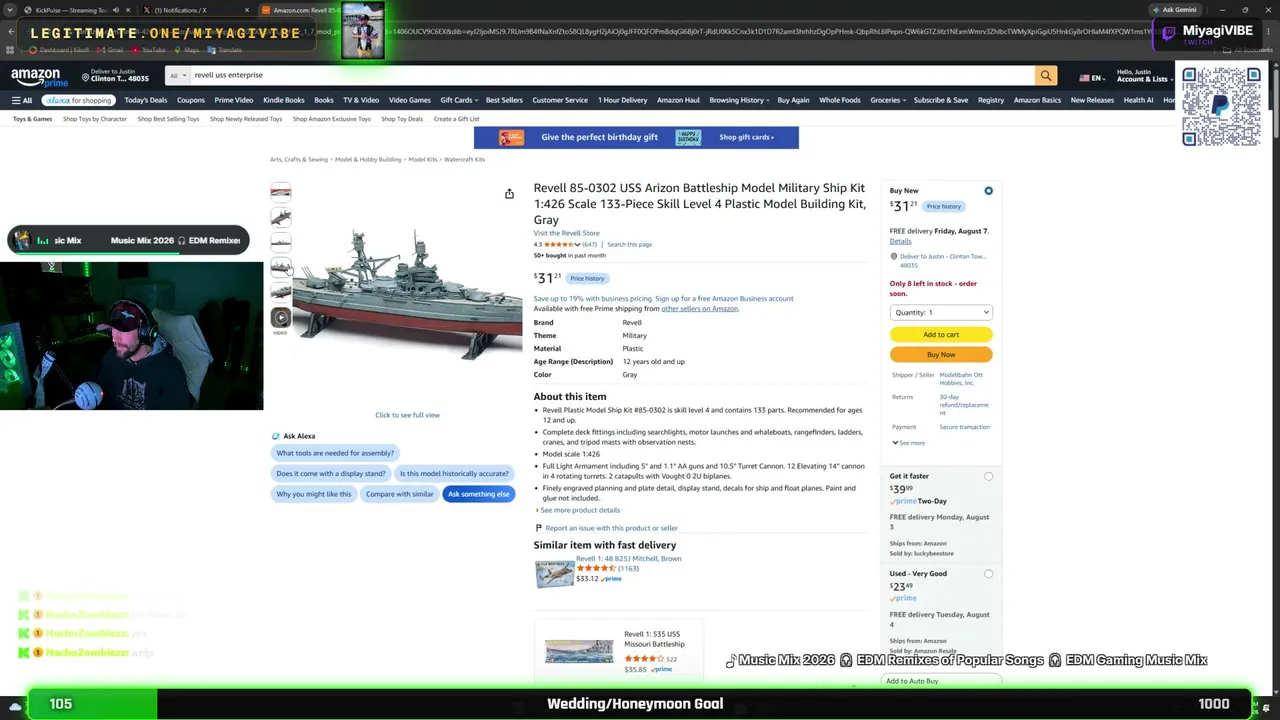Switch to the X Notifications tab
The height and width of the screenshot is (720, 1280).
(194, 10)
